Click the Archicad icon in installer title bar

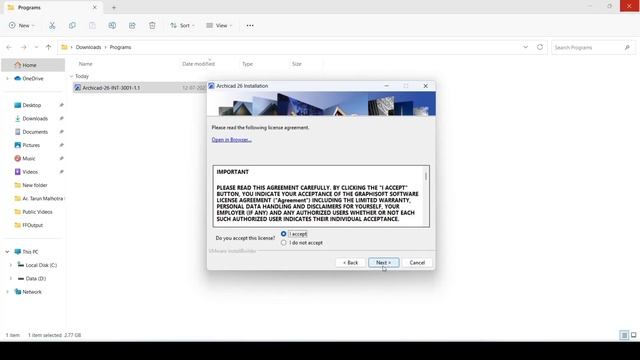(x=211, y=86)
